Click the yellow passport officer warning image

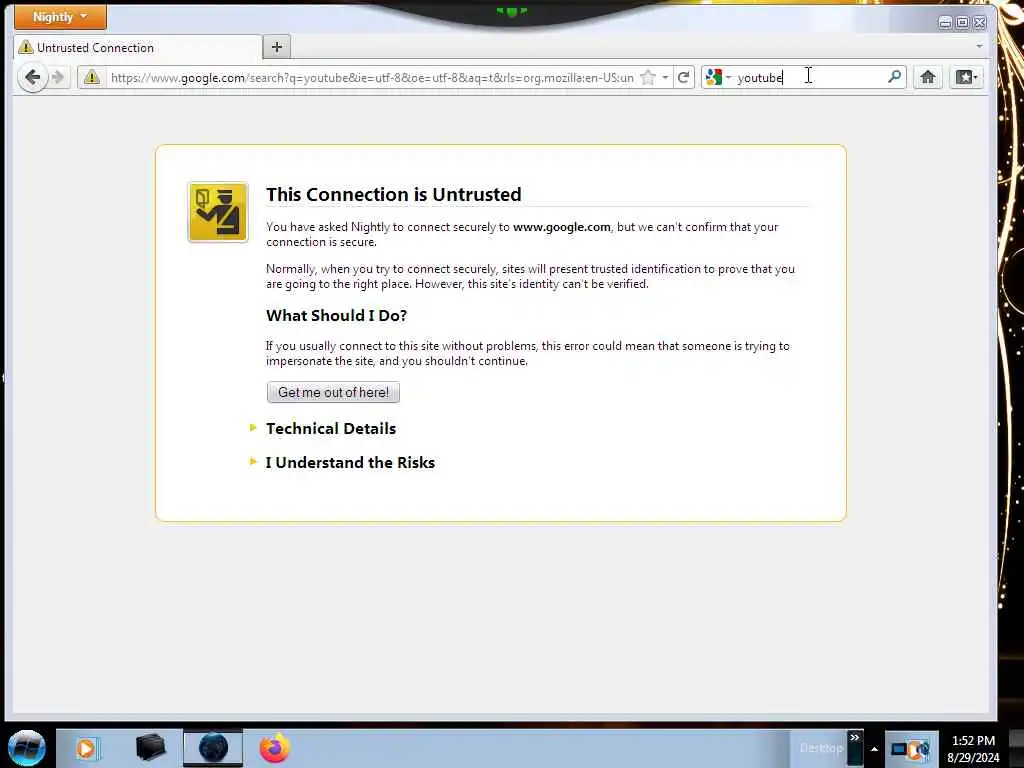[x=218, y=212]
